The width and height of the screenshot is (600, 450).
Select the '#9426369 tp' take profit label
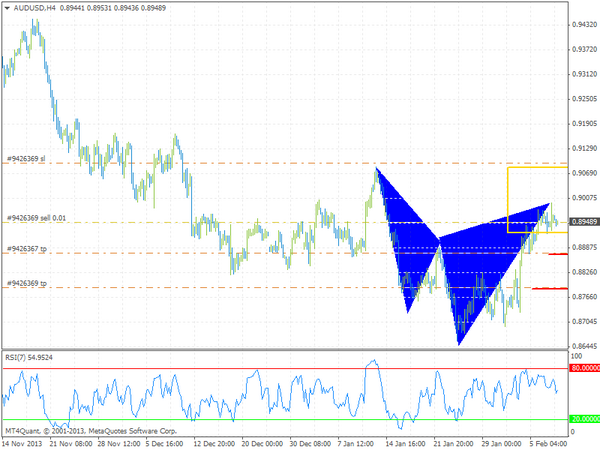(x=27, y=283)
